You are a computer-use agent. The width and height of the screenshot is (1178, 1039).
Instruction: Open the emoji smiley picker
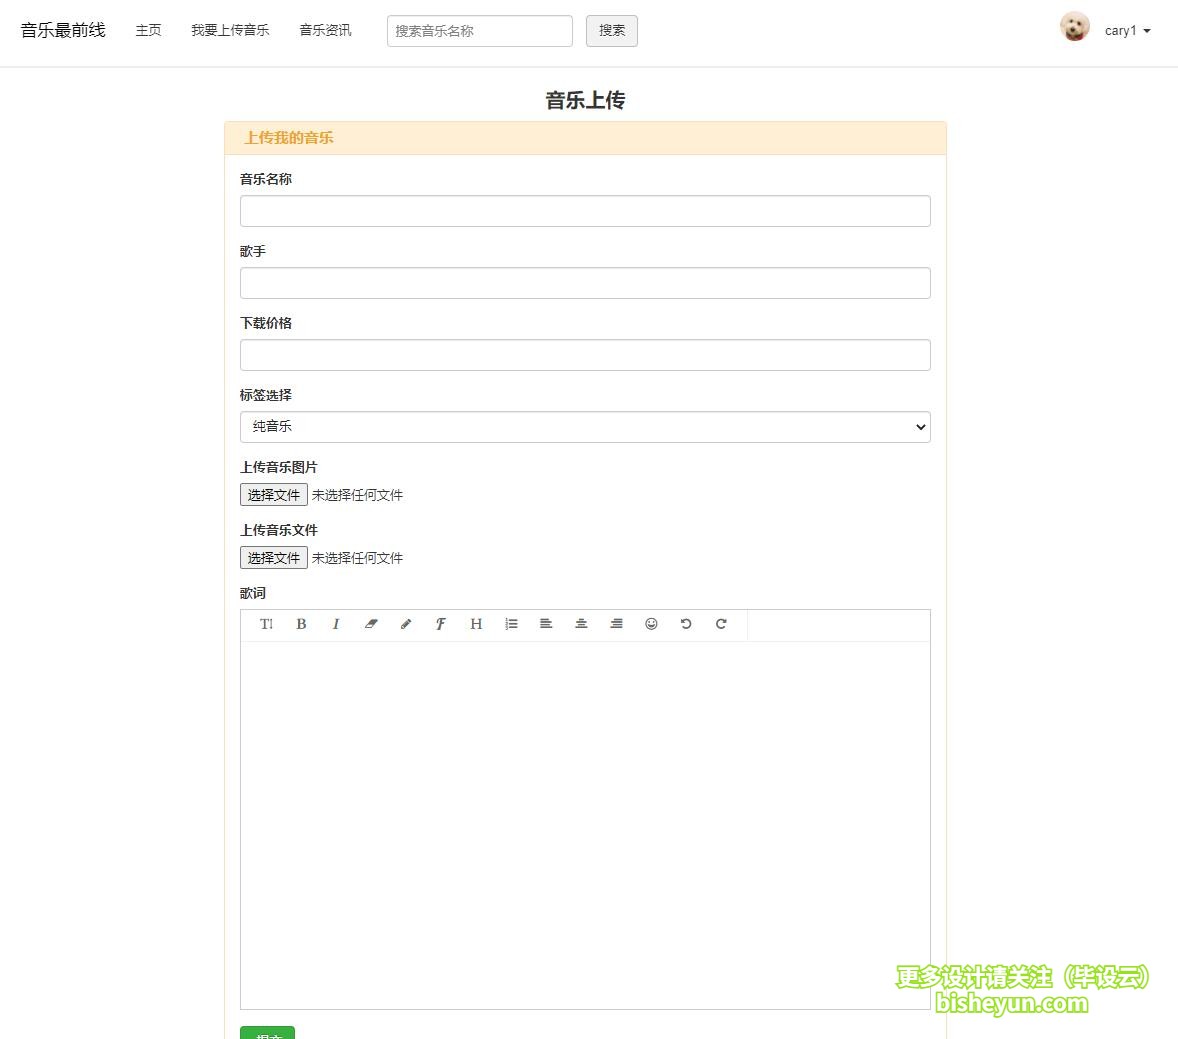(651, 624)
